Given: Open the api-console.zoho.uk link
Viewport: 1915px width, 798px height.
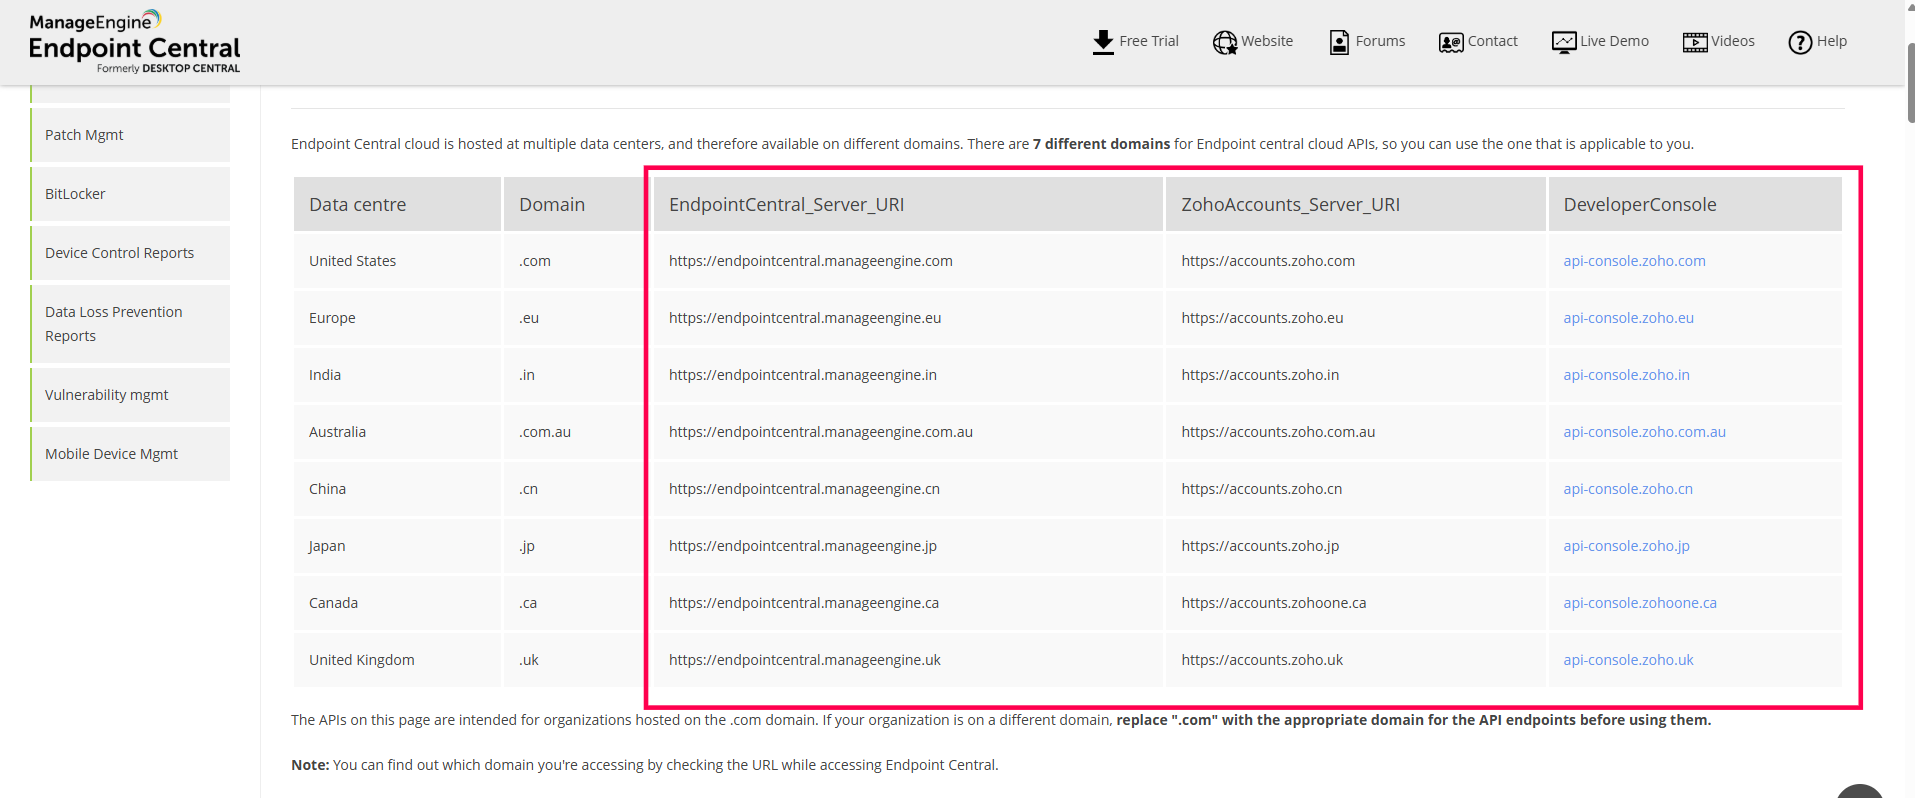Looking at the screenshot, I should (x=1628, y=660).
